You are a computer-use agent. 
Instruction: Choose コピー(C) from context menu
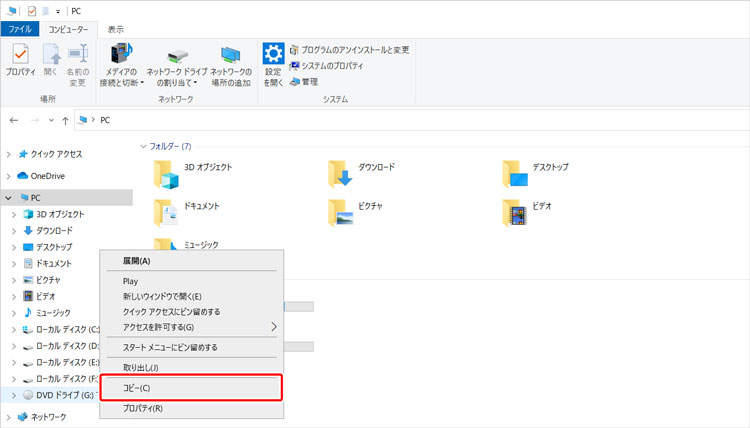(x=191, y=388)
